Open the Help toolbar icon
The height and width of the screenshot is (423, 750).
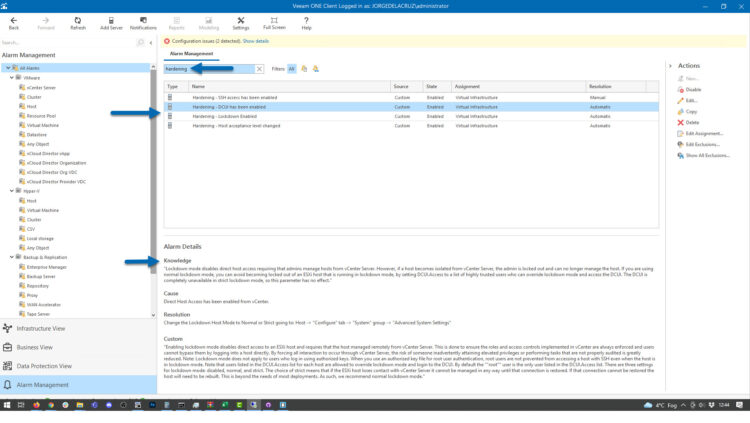[306, 23]
